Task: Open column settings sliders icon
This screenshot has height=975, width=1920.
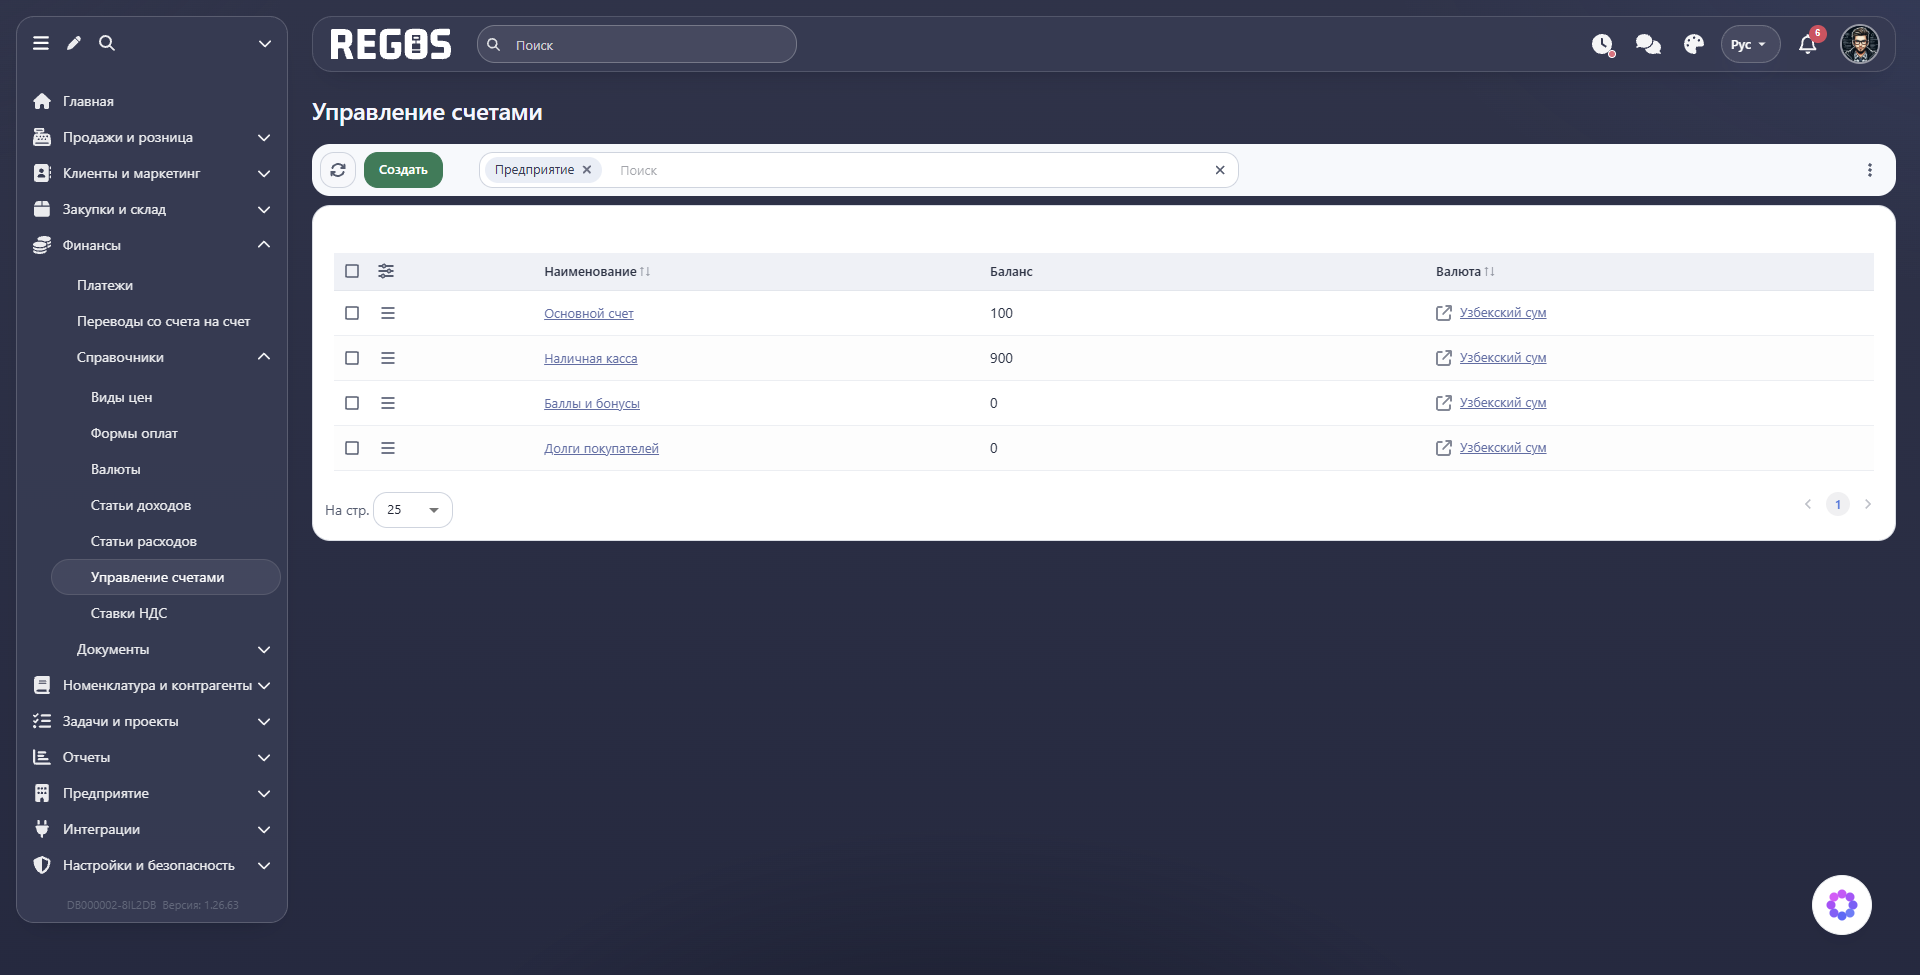Action: tap(386, 271)
